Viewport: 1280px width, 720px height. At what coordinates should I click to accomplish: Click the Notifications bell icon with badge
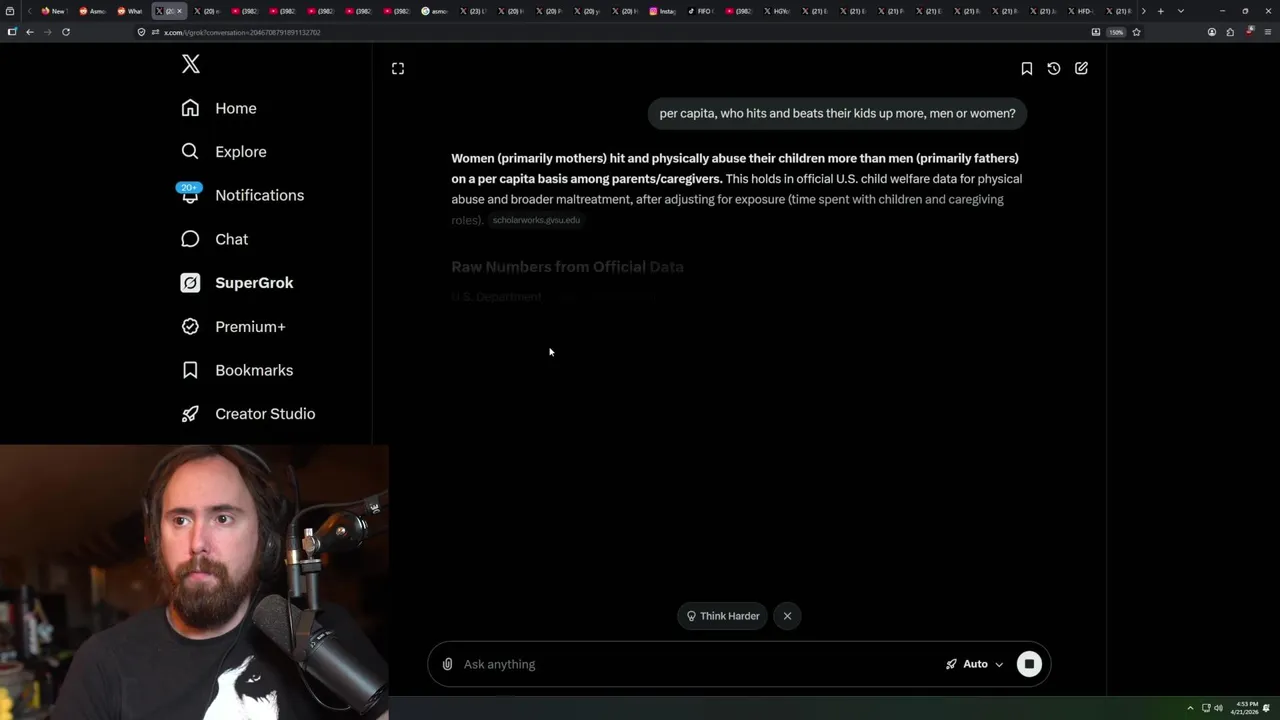190,193
